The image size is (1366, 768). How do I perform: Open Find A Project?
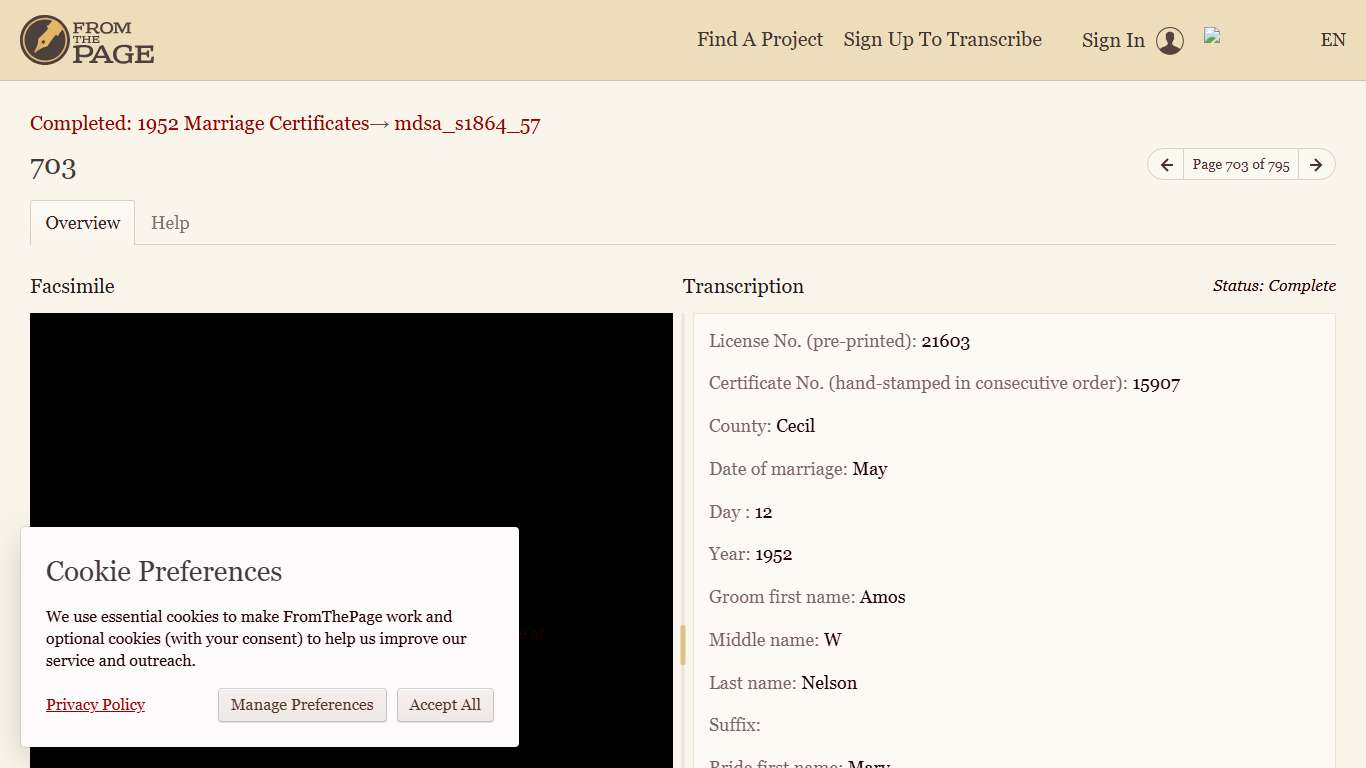point(759,40)
